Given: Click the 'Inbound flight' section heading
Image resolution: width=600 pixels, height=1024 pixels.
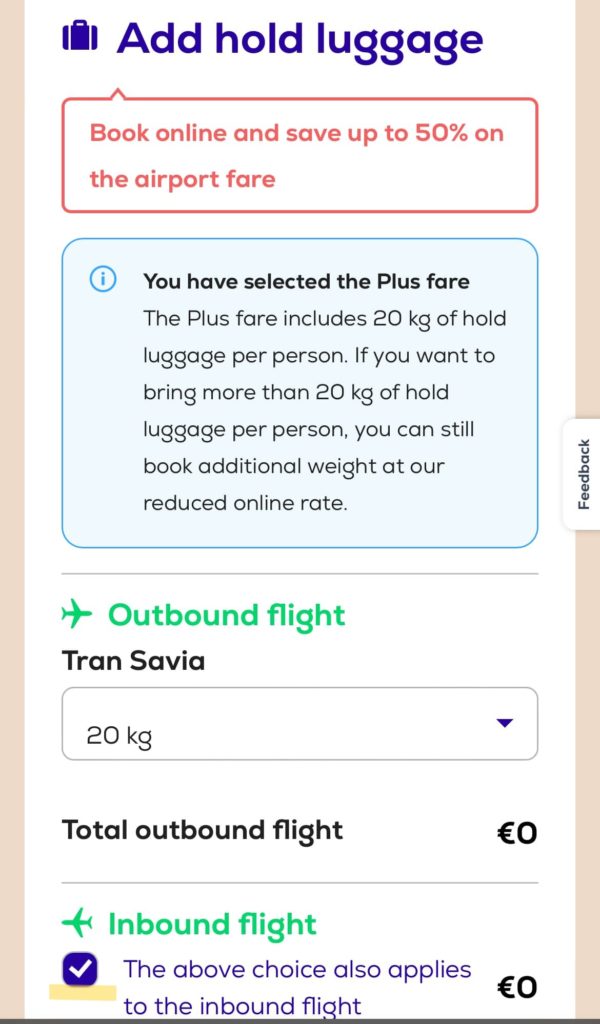Looking at the screenshot, I should [x=212, y=923].
